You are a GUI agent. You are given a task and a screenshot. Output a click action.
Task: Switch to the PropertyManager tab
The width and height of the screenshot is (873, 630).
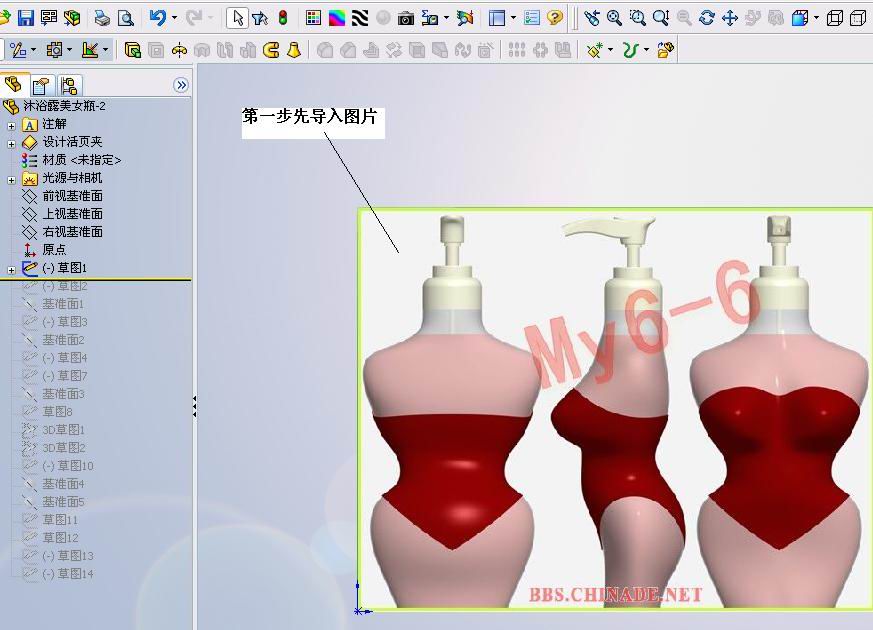click(x=42, y=86)
